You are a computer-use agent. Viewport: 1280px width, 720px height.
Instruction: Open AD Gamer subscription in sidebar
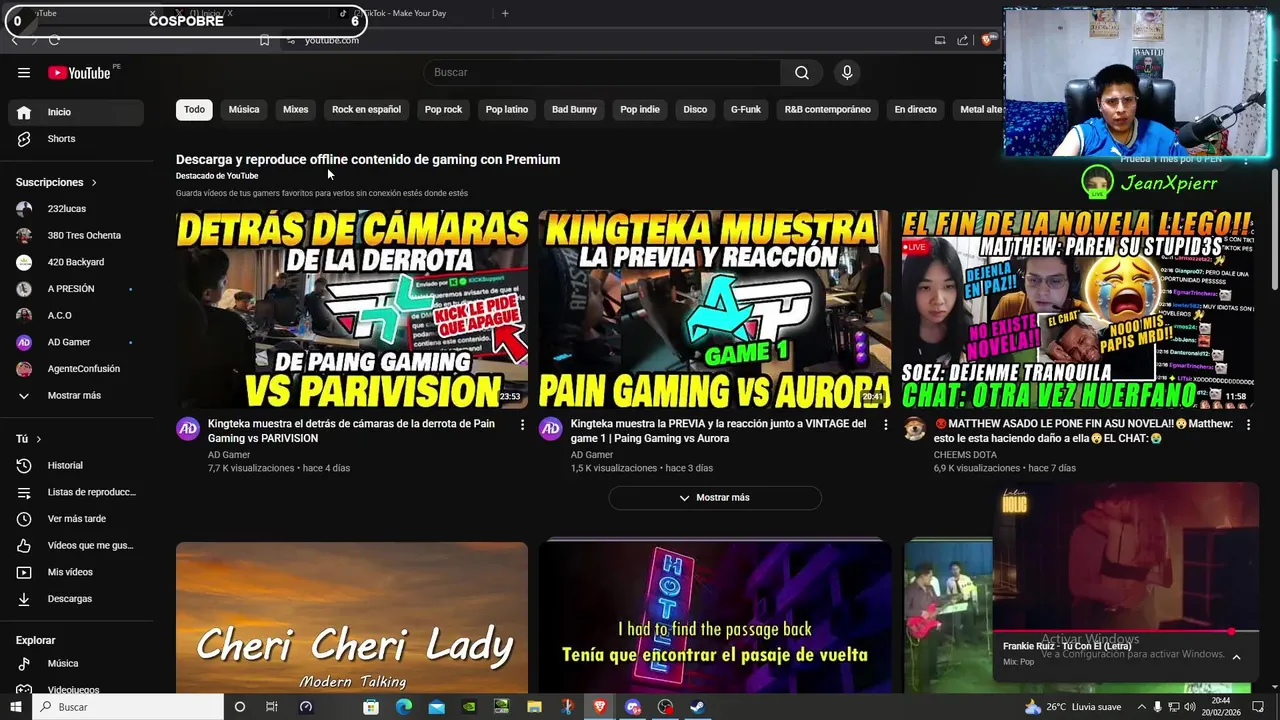coord(76,342)
